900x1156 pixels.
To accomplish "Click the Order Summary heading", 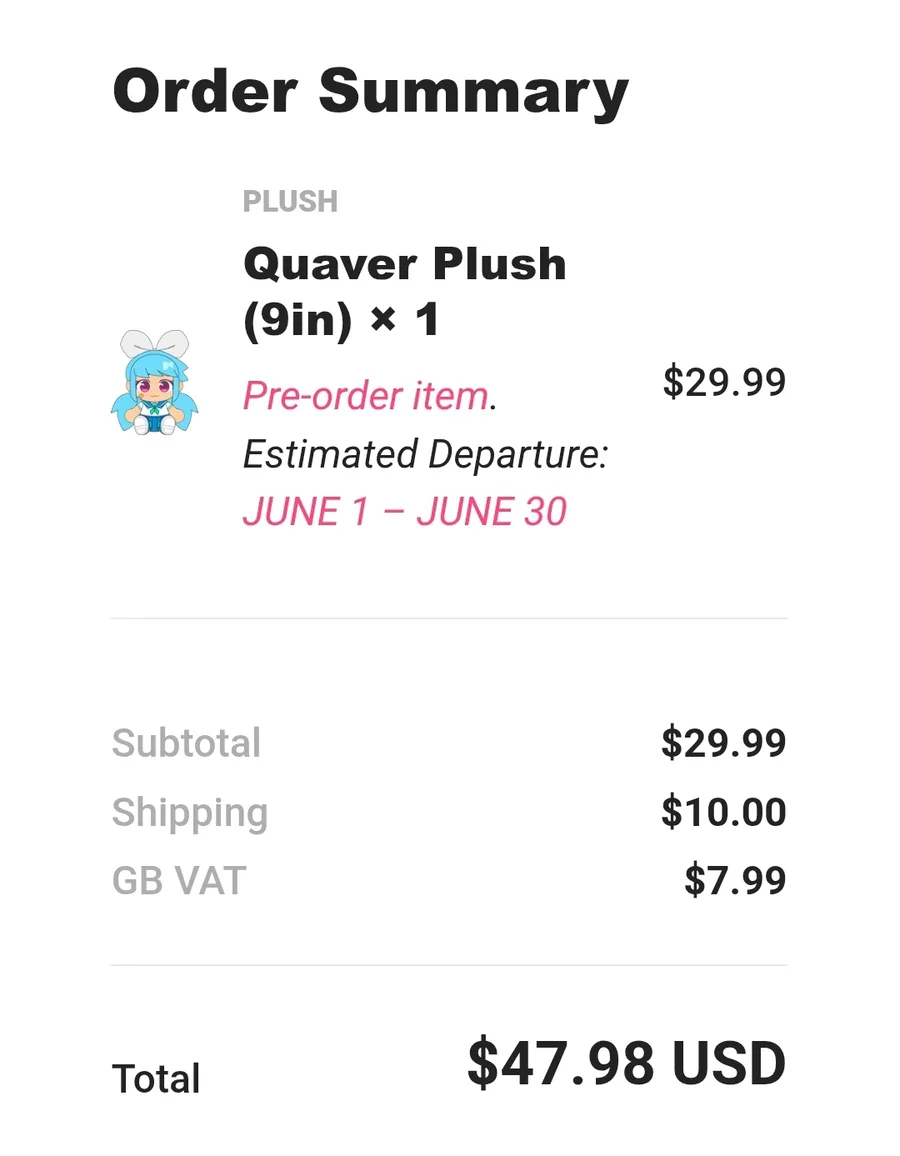I will coord(370,90).
